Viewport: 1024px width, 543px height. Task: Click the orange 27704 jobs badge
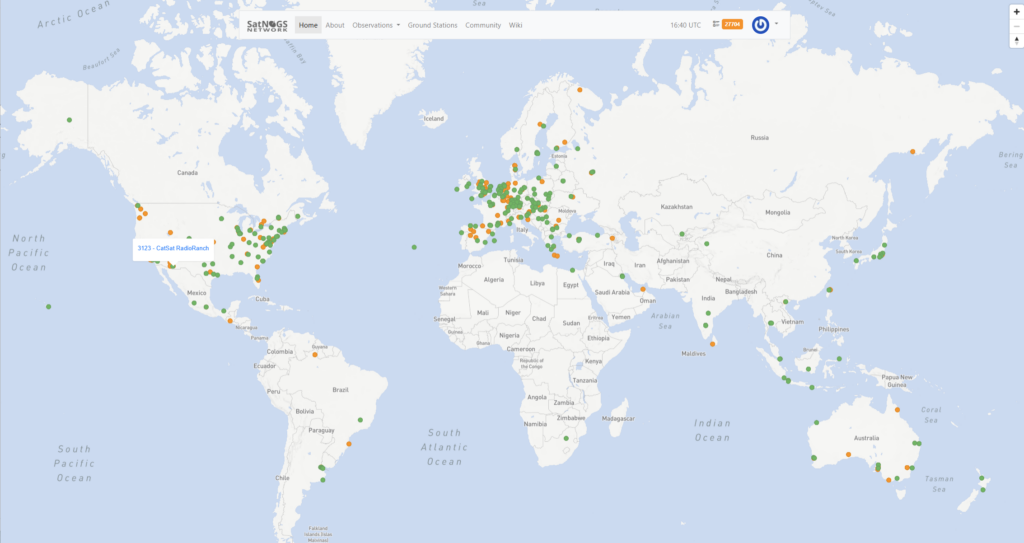732,24
